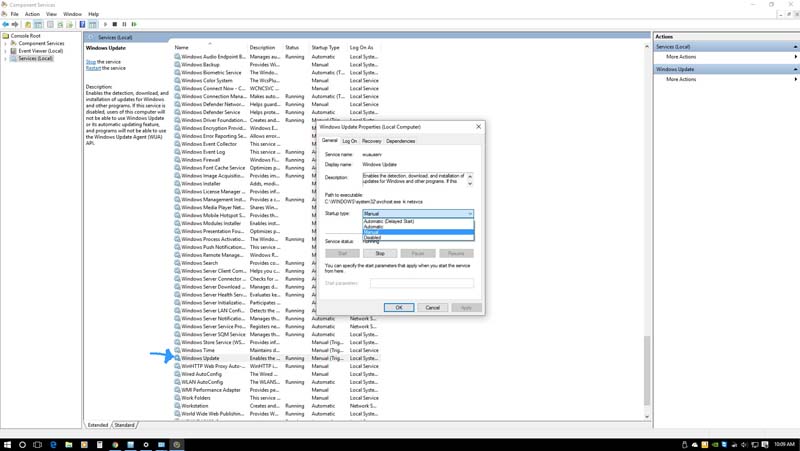Screen dimensions: 800x451
Task: Click the Refresh toolbar icon
Action: click(60, 24)
